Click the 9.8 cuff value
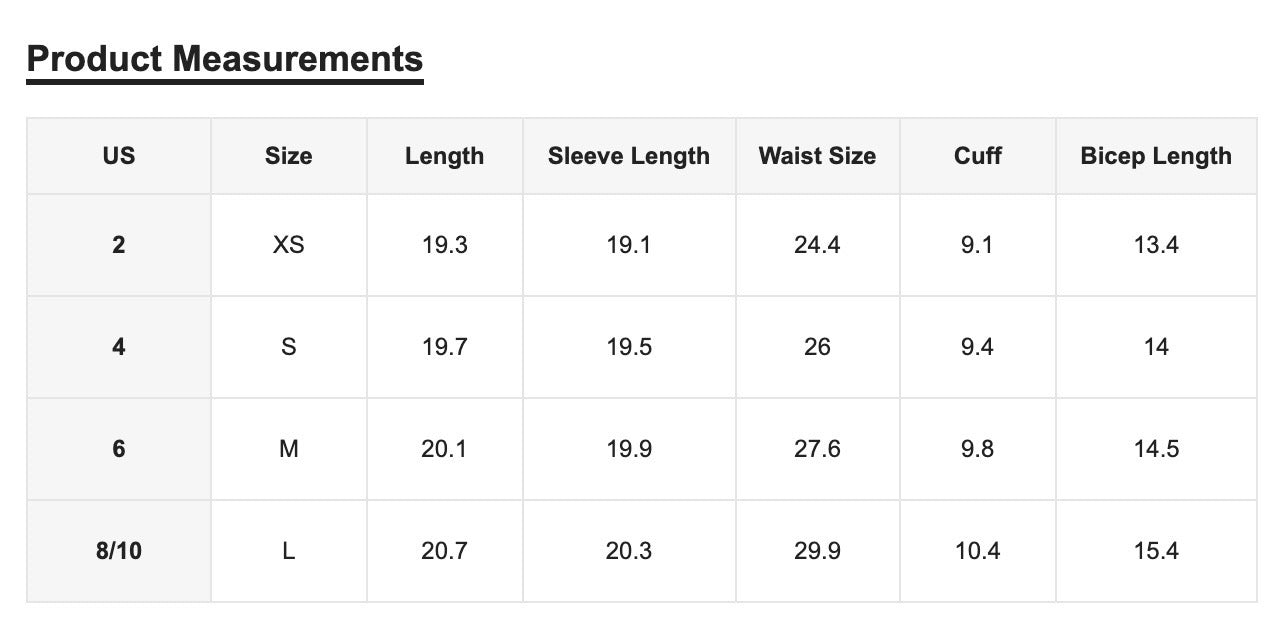Screen dimensions: 1286x627 tap(978, 449)
